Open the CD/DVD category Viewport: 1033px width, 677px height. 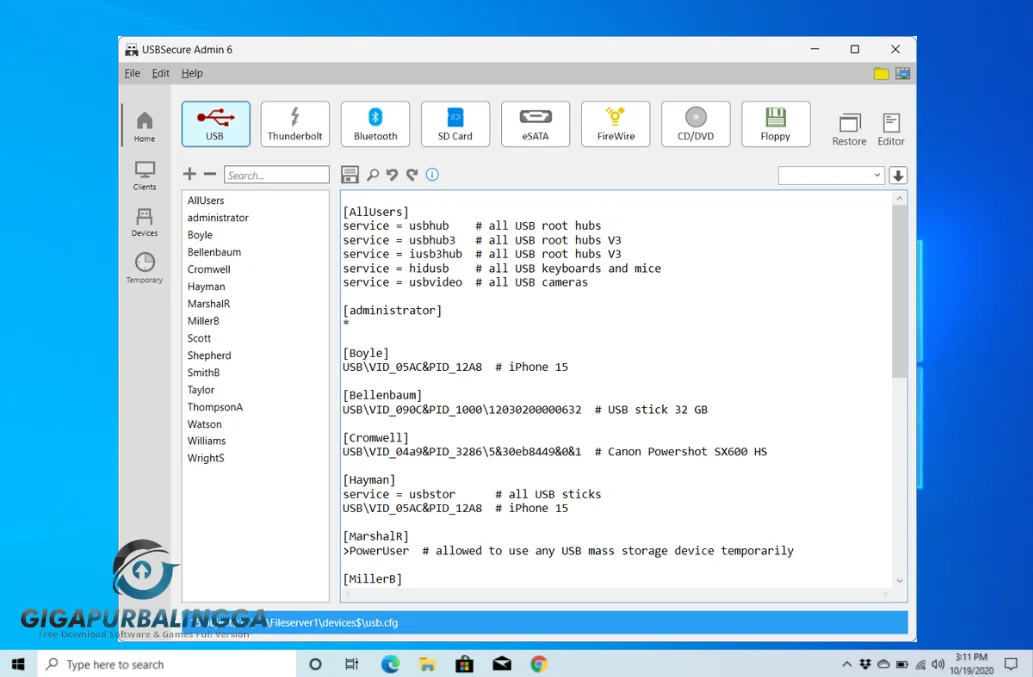695,123
